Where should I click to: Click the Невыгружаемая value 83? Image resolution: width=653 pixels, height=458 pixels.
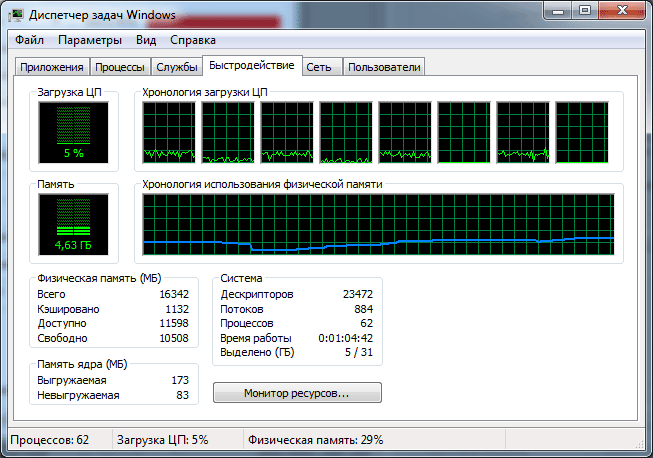coord(182,395)
